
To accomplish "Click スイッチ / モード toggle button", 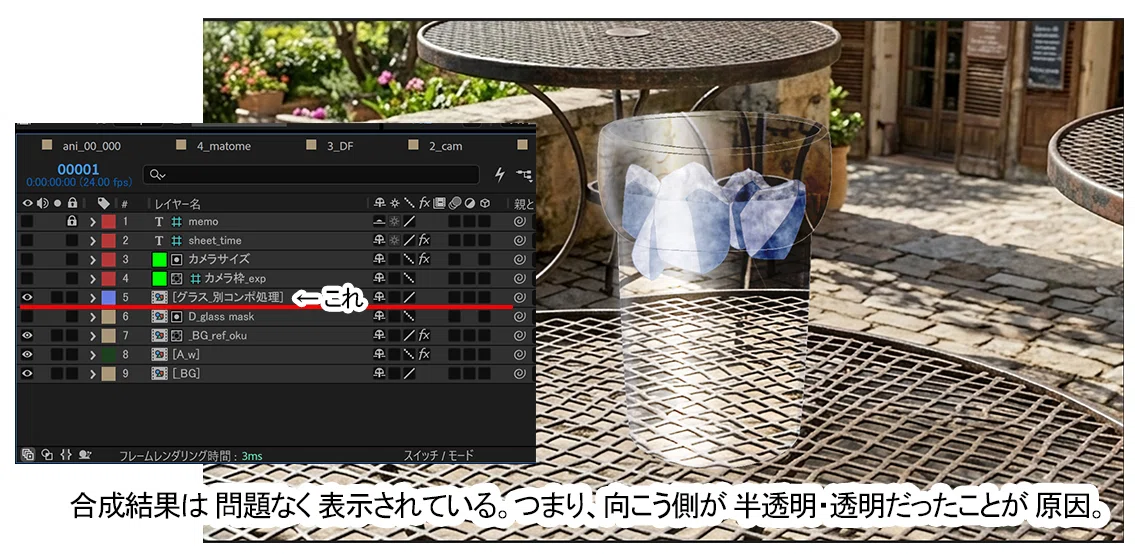I will pos(439,456).
